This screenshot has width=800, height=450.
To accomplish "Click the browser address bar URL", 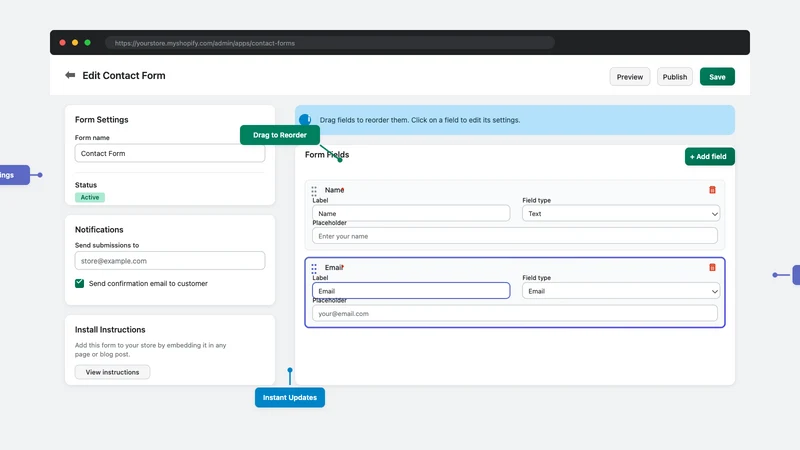I will [330, 43].
